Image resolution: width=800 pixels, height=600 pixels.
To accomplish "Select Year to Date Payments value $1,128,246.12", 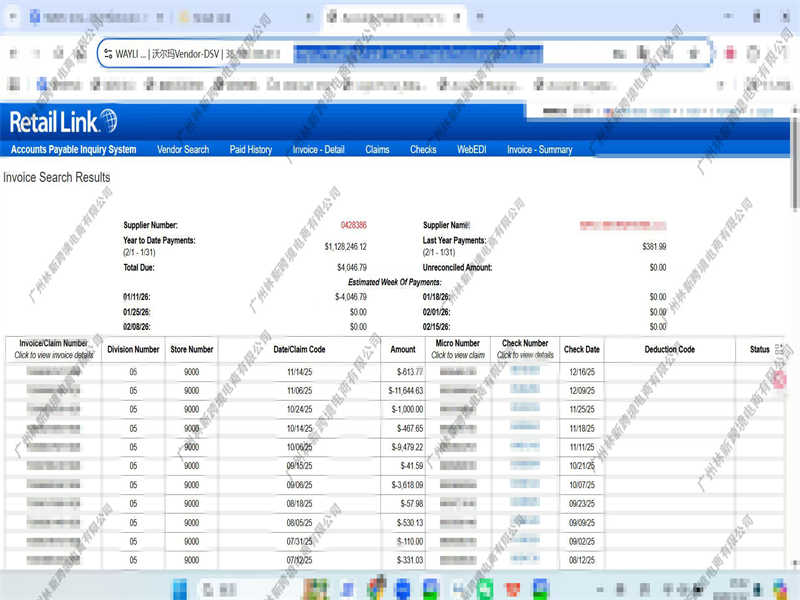I will point(345,246).
